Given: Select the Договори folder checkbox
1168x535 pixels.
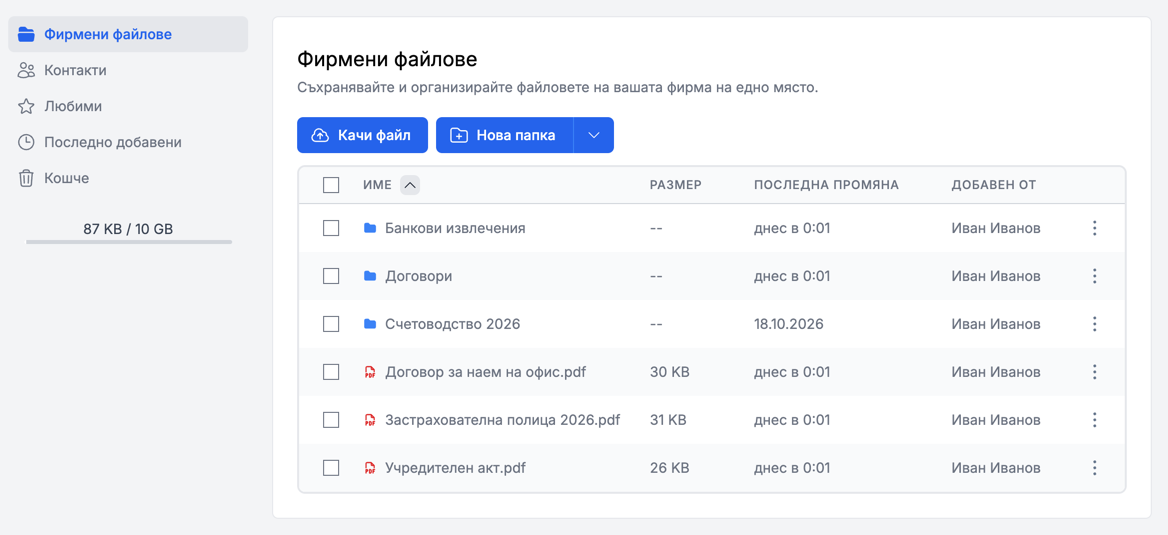Looking at the screenshot, I should [331, 276].
